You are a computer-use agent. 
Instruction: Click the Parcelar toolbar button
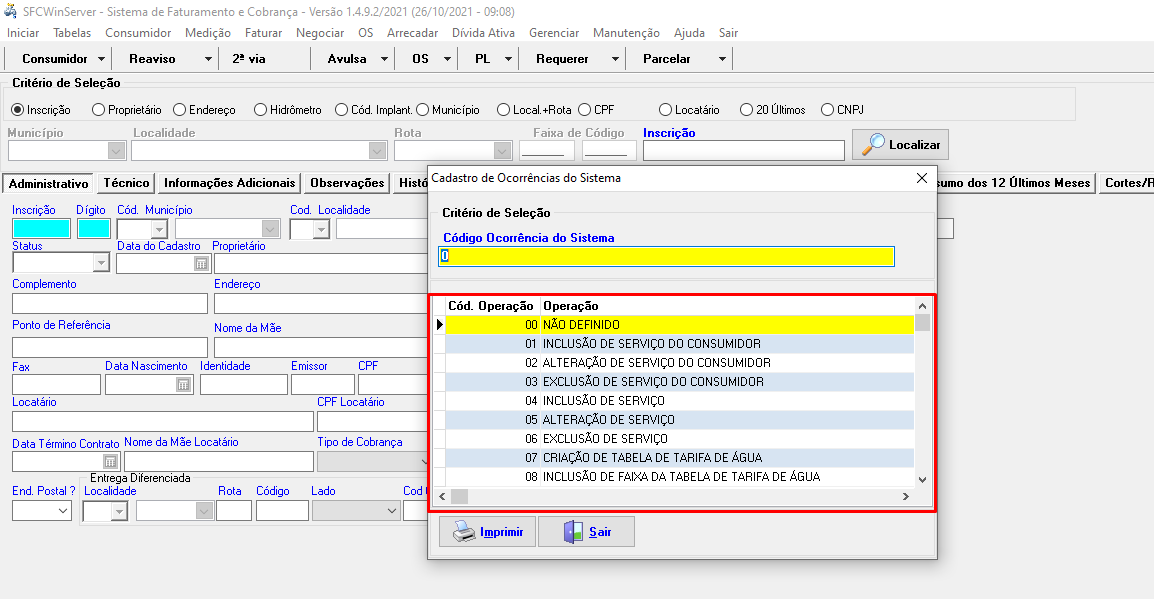click(x=666, y=59)
